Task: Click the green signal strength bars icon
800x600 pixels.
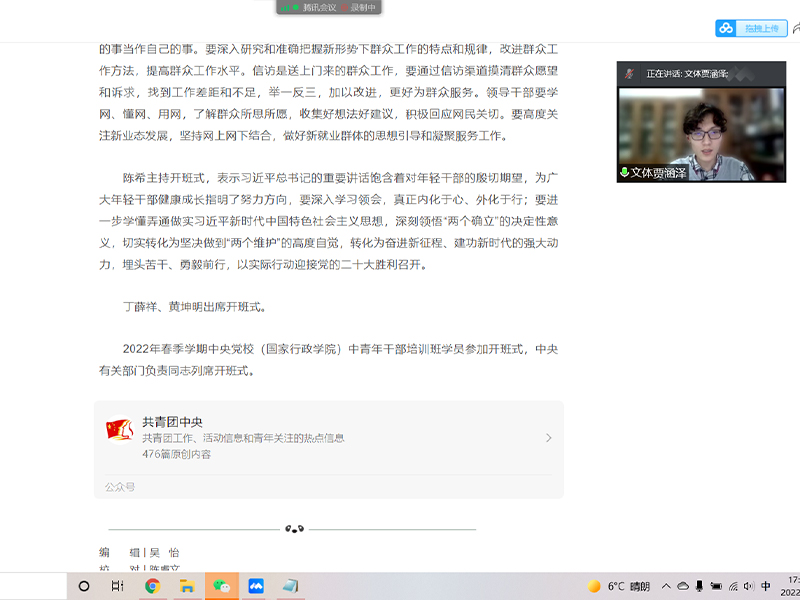Action: tap(285, 8)
